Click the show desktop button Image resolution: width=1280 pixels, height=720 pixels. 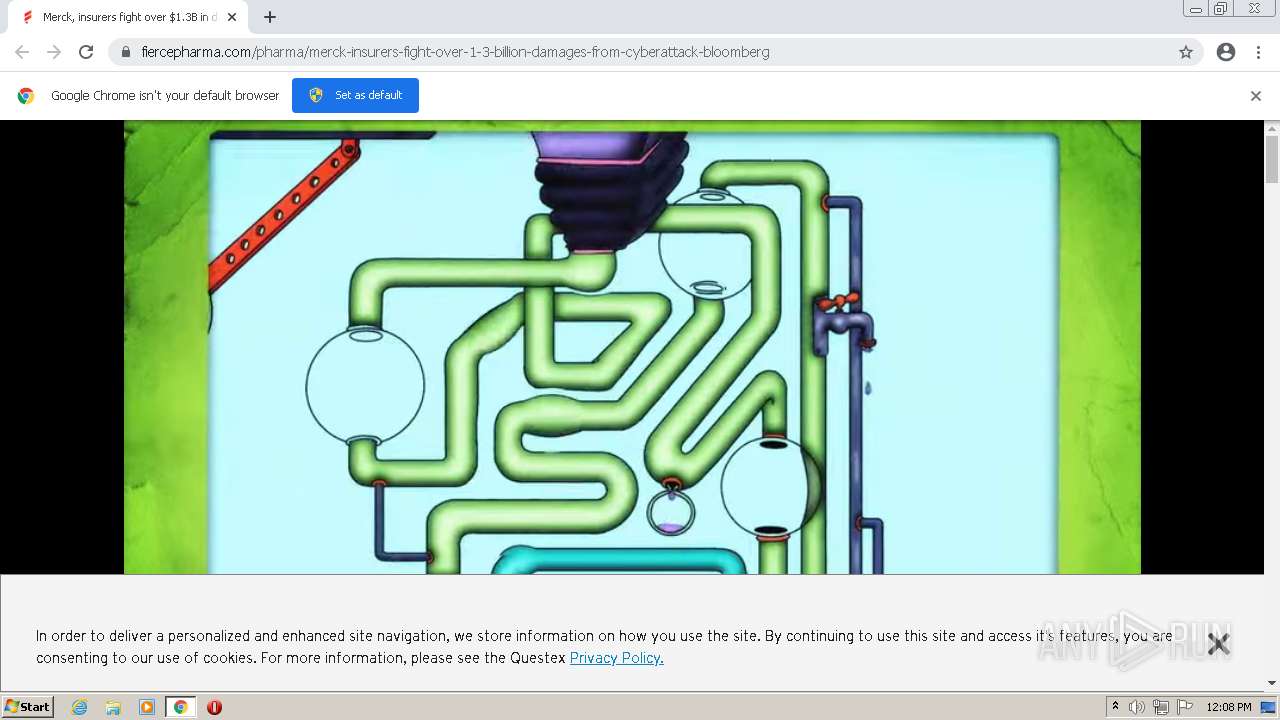[x=1269, y=707]
